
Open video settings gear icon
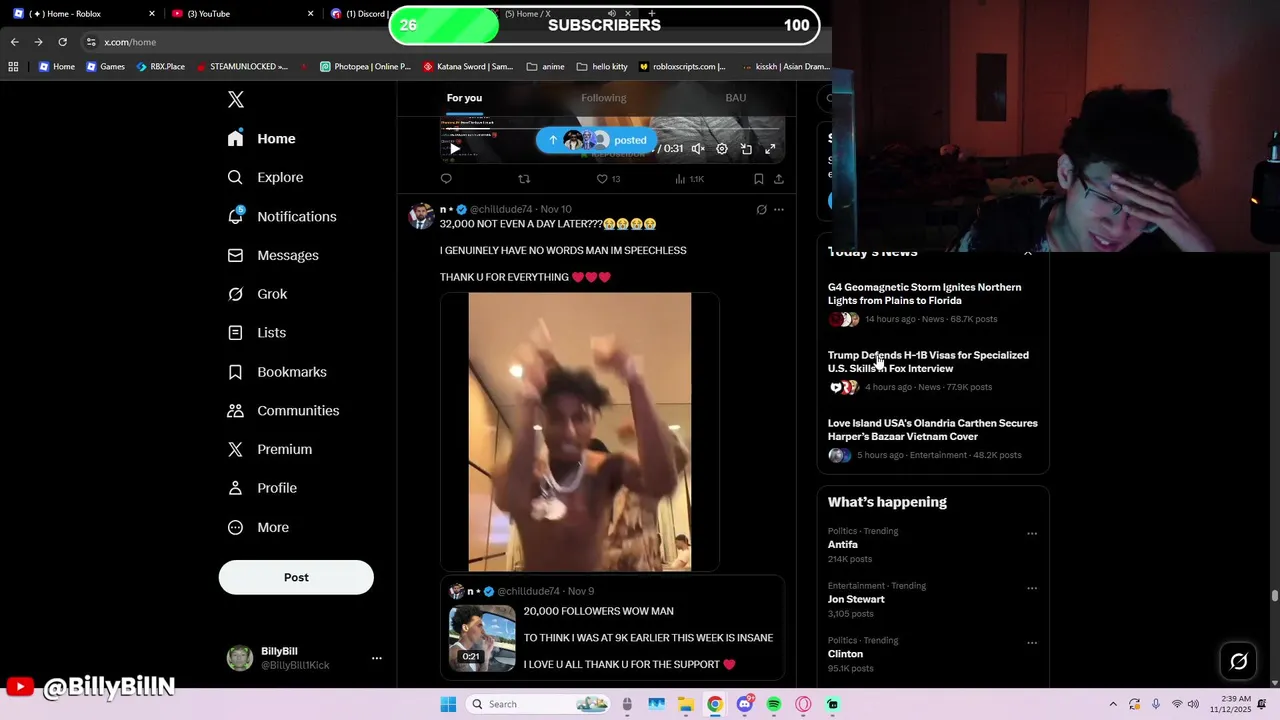tap(722, 149)
